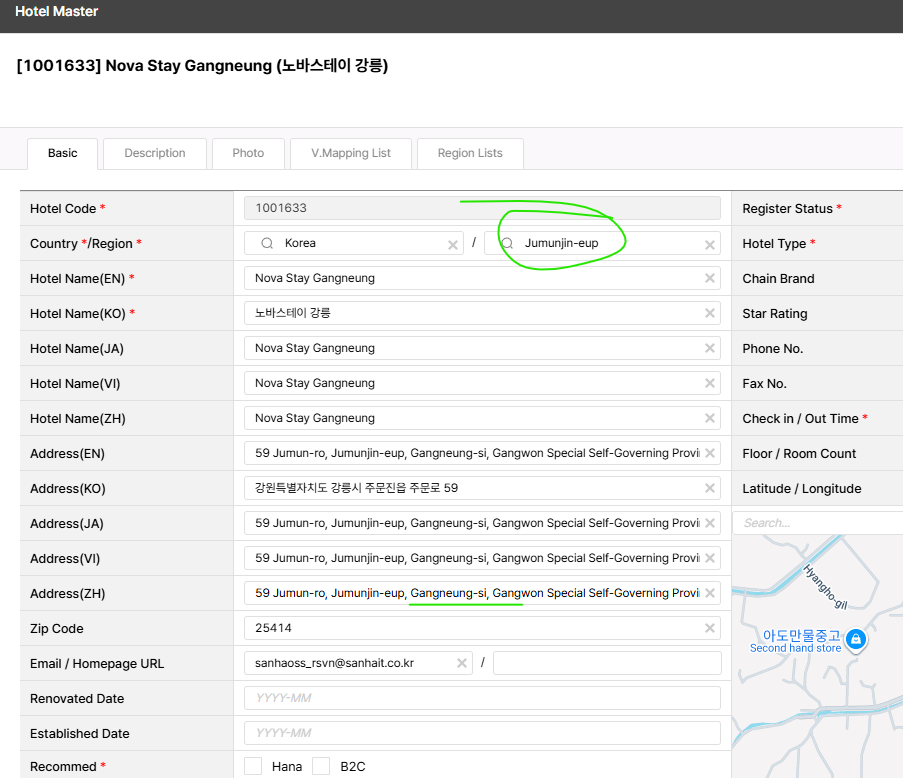This screenshot has width=903, height=778.
Task: Open the Renovated Date picker field
Action: 482,698
